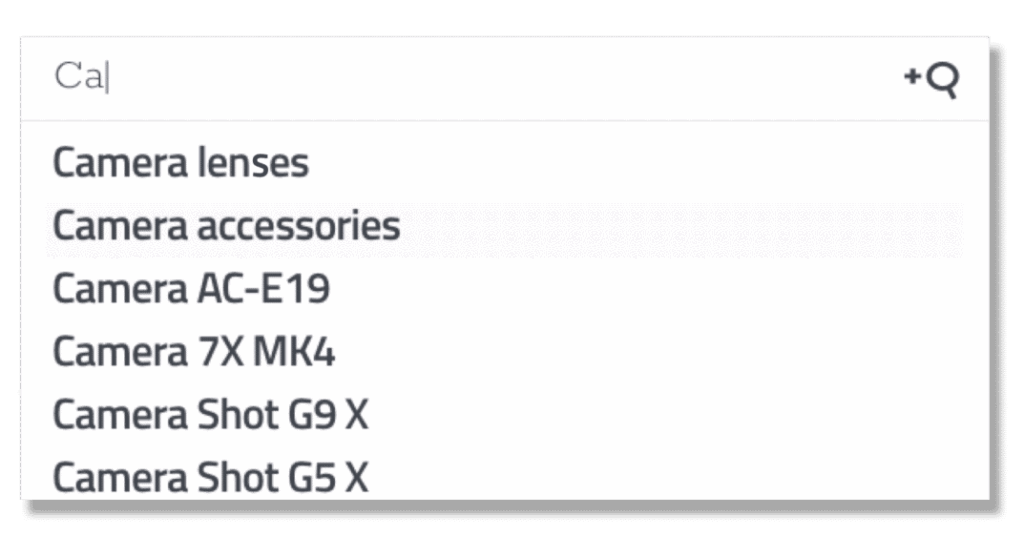Click the magnifying glass search icon

943,80
